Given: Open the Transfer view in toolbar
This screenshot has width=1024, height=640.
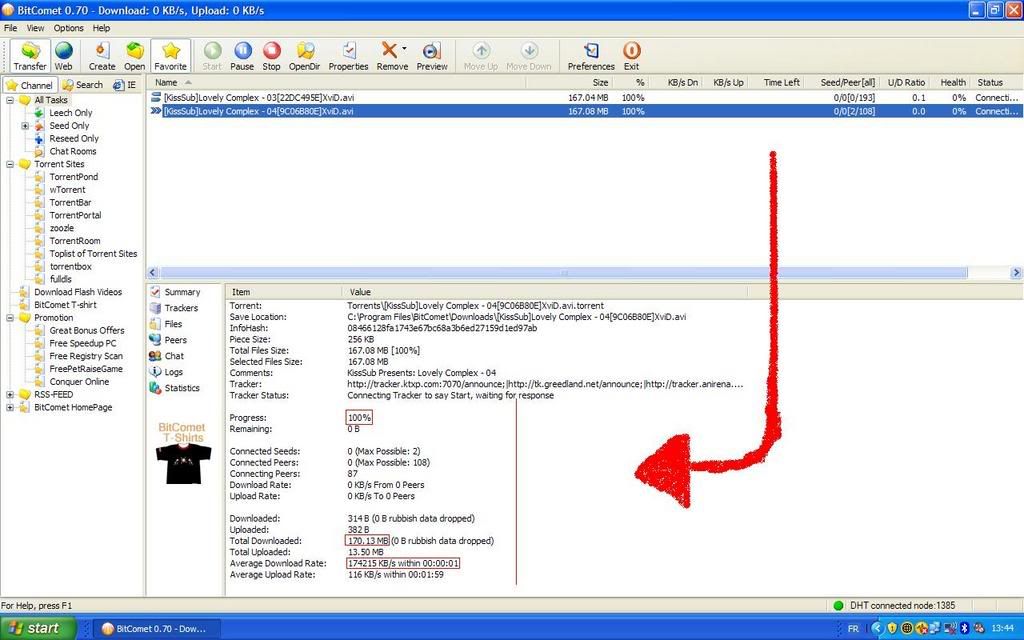Looking at the screenshot, I should coord(30,56).
